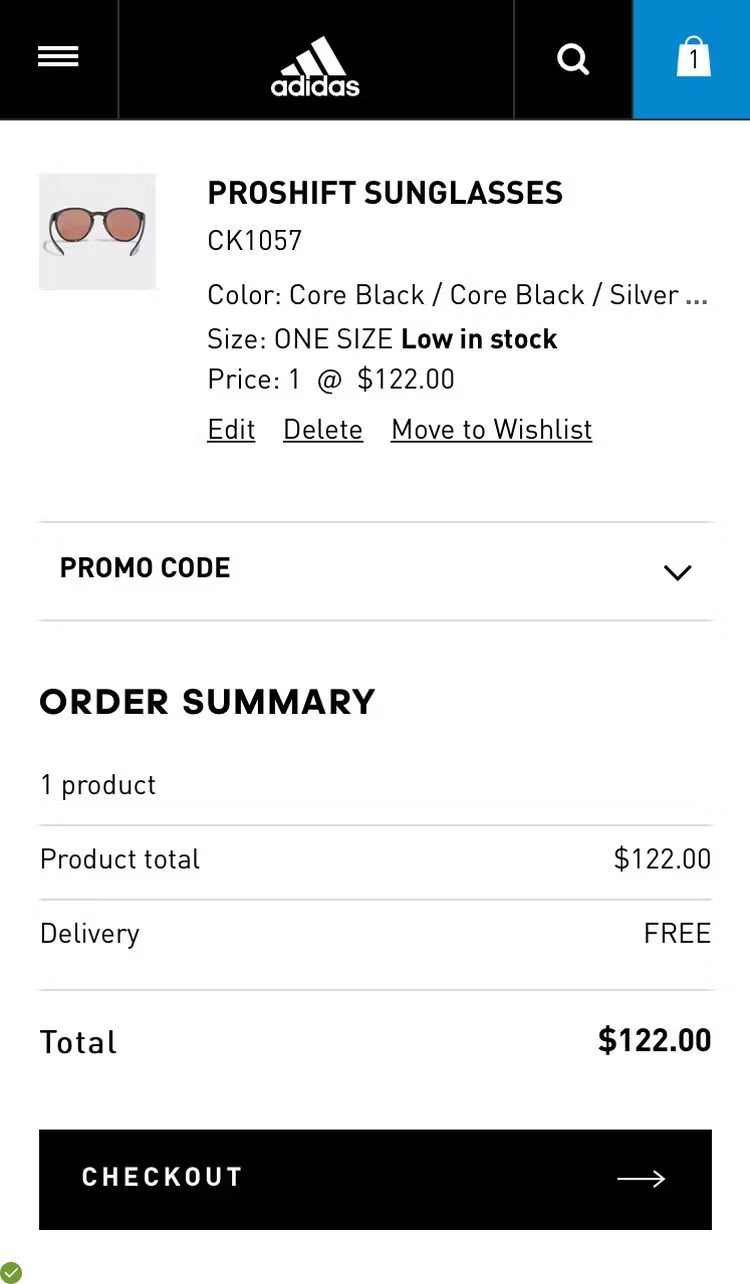
Task: Open the sunglasses product thumbnail
Action: 98,232
